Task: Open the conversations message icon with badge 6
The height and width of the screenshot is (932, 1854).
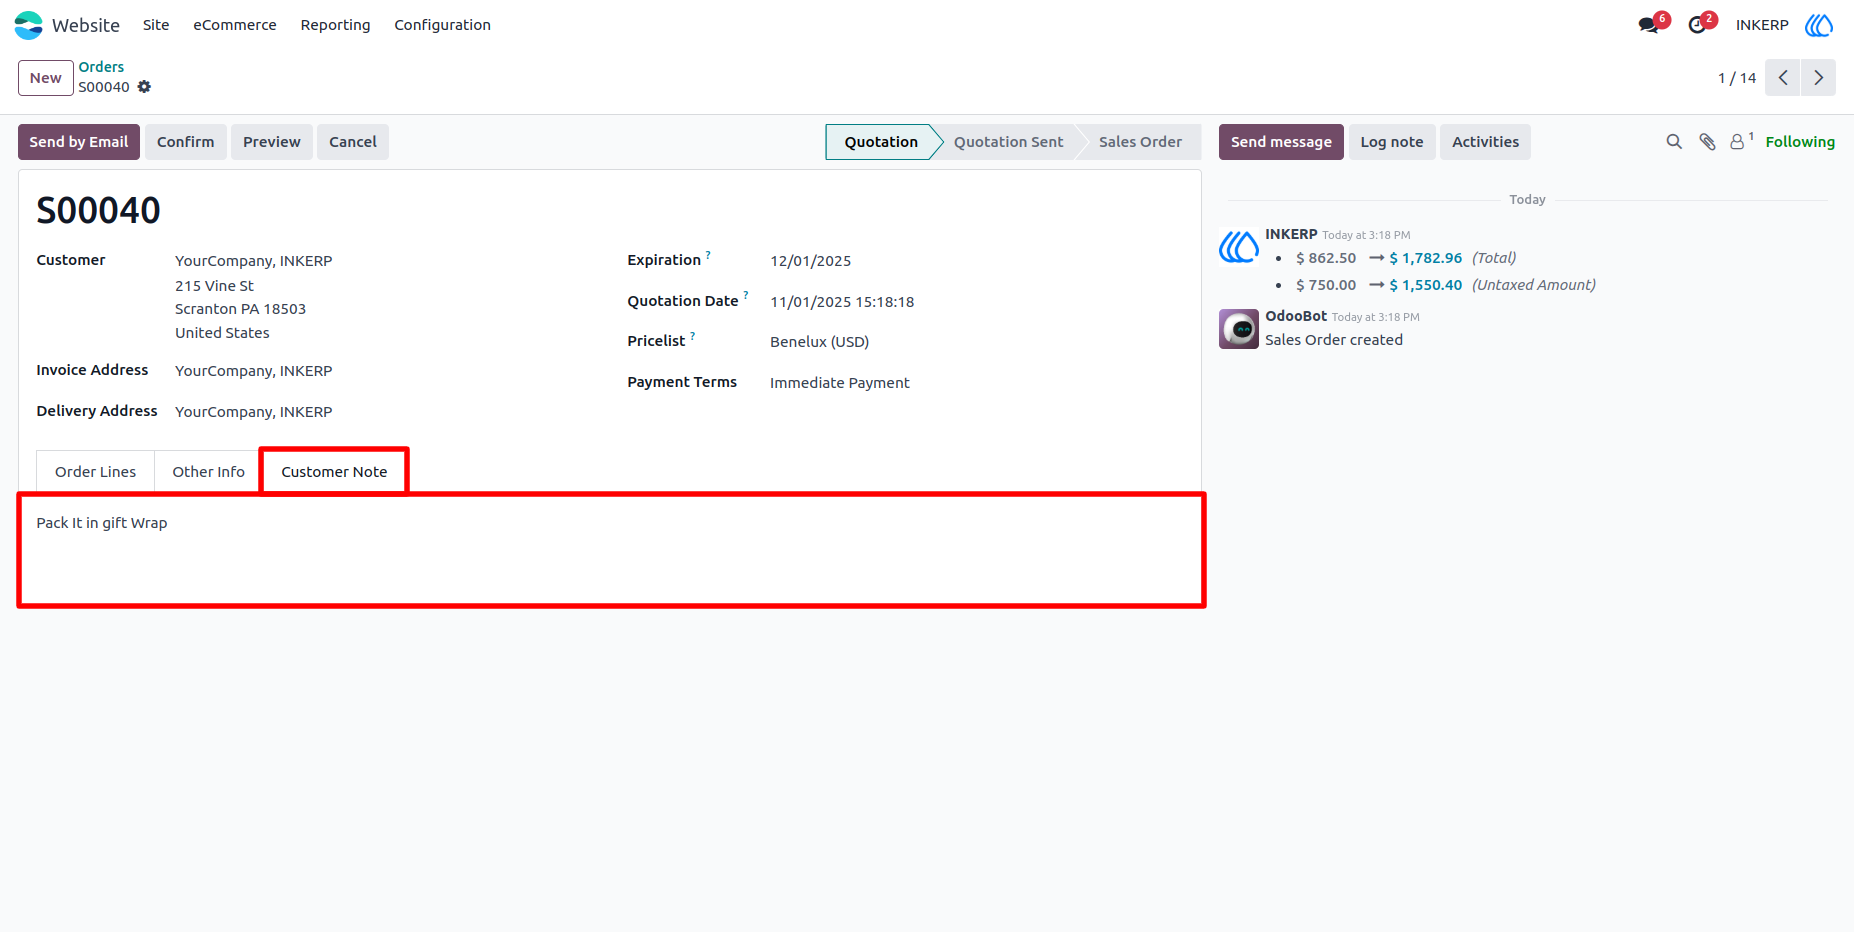Action: tap(1649, 25)
